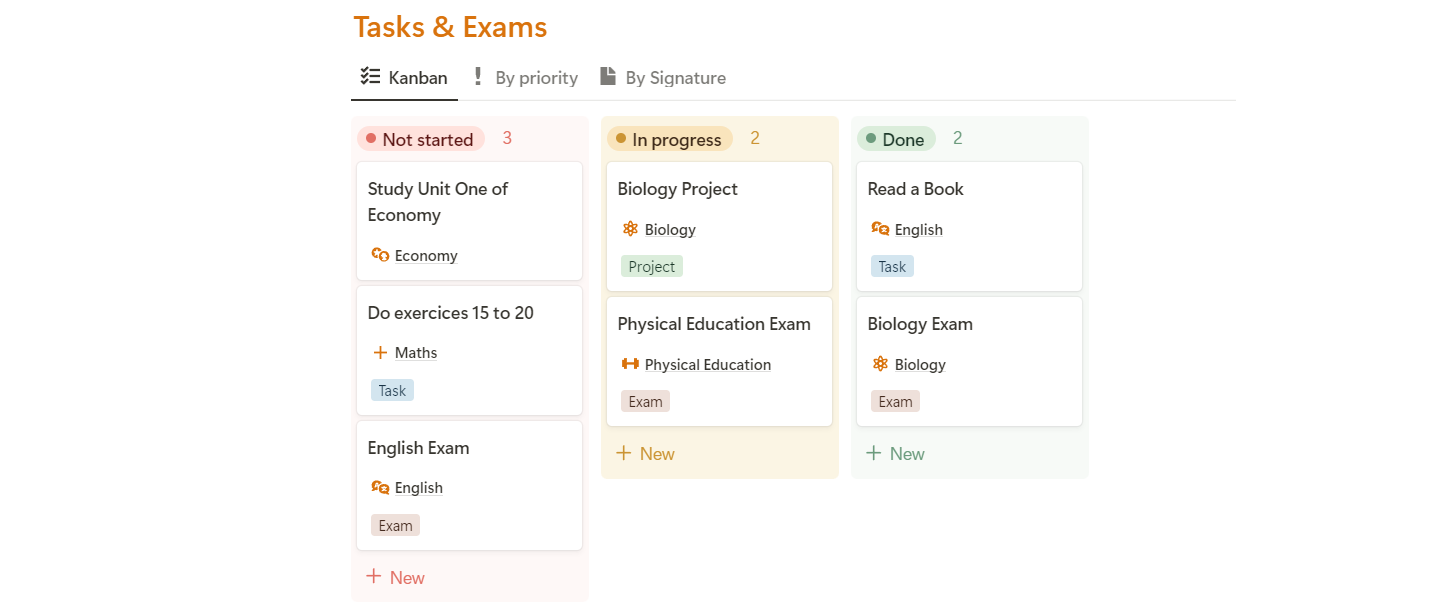Click the Project tag on Biology Project
The image size is (1432, 615).
652,266
